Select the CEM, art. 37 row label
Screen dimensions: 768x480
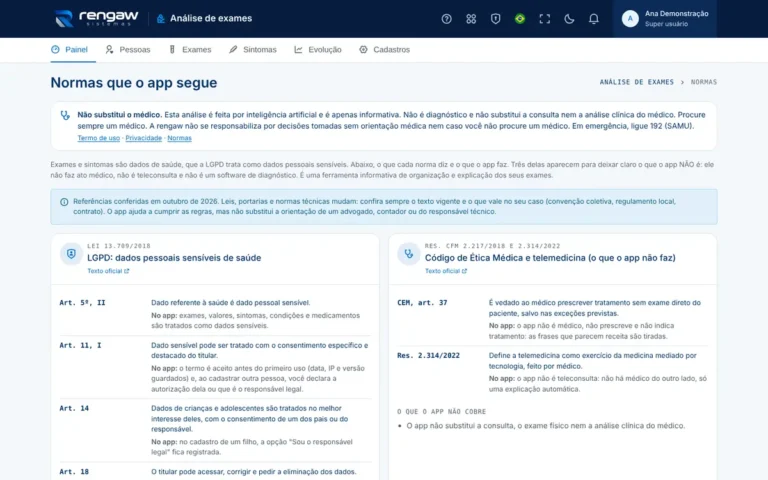(x=422, y=303)
